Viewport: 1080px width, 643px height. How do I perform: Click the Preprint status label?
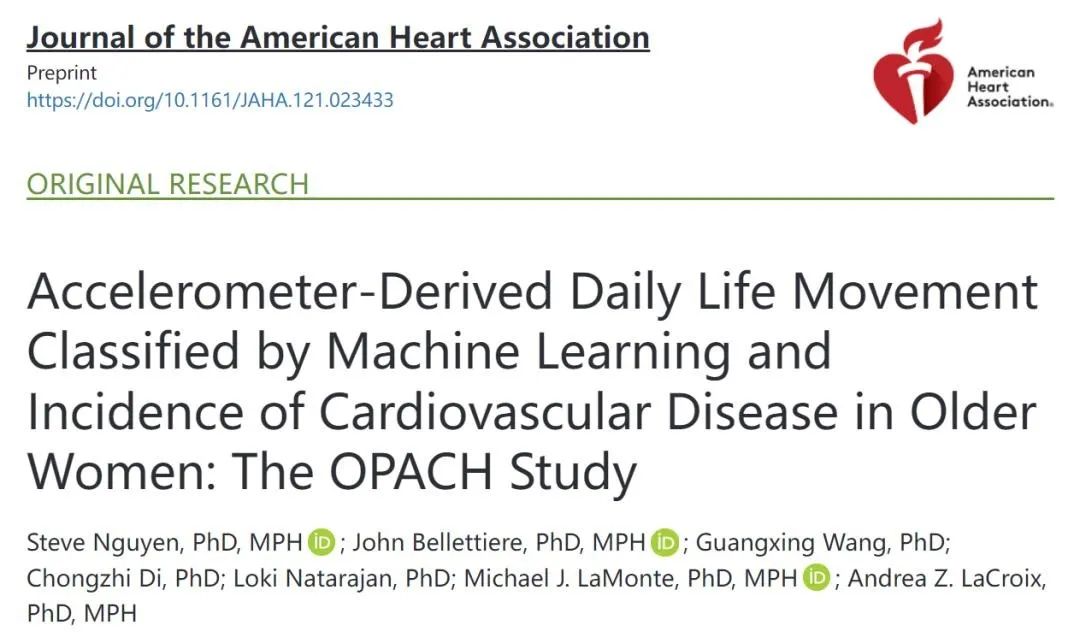pyautogui.click(x=62, y=73)
